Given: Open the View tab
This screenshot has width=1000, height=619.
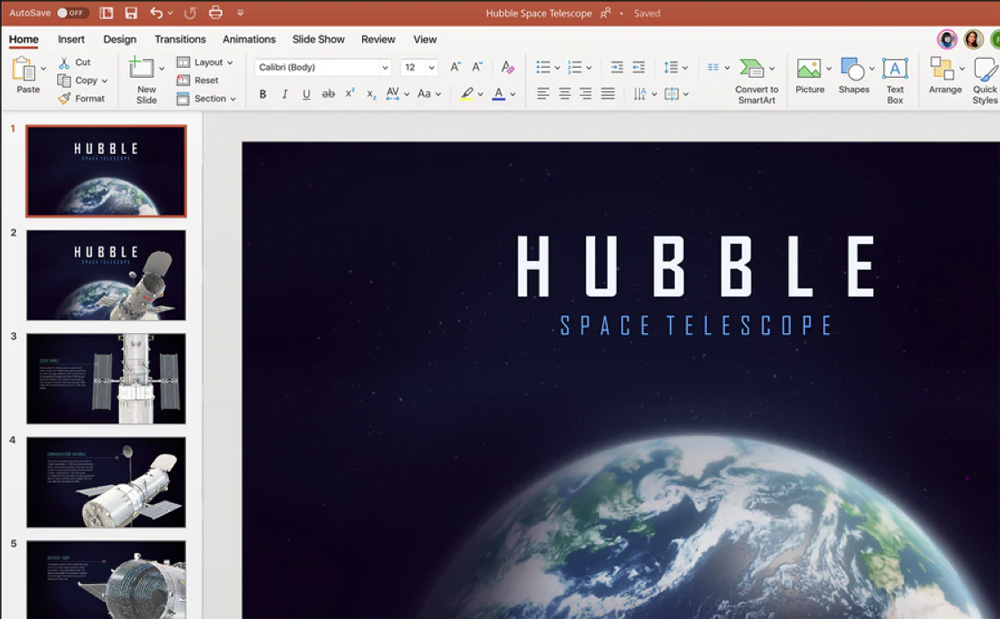Looking at the screenshot, I should pos(425,40).
